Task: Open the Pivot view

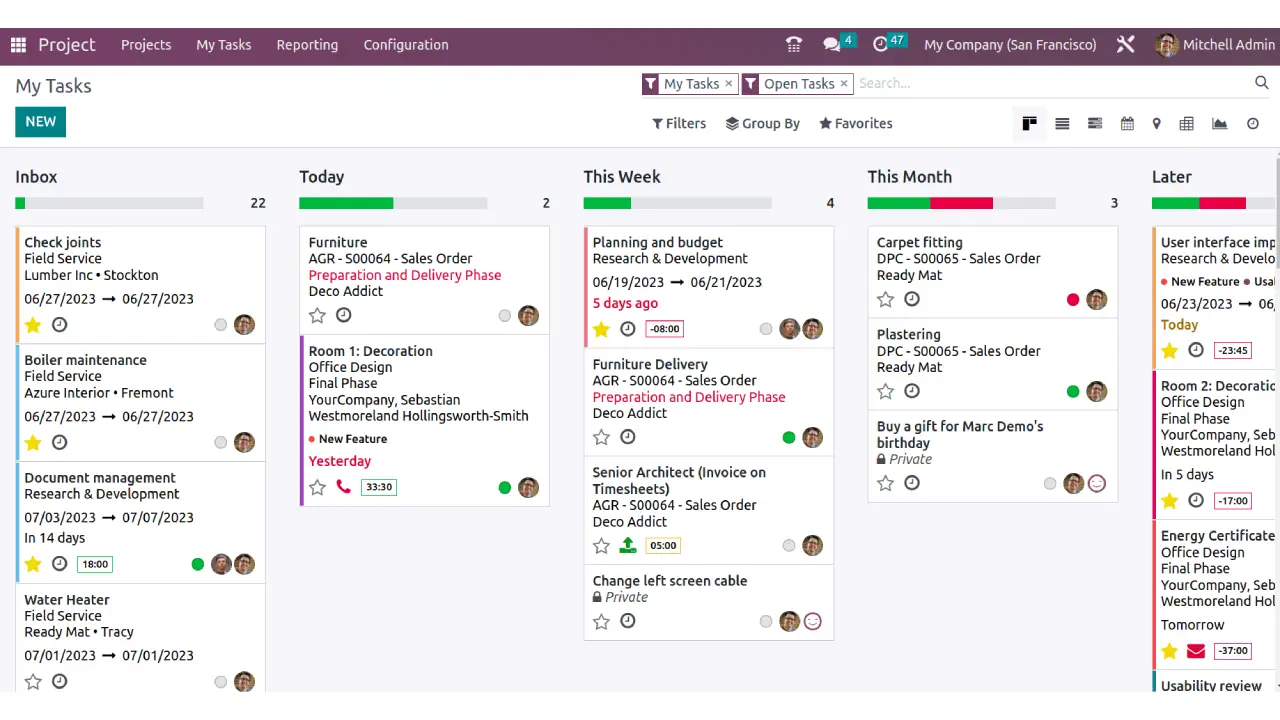Action: click(x=1186, y=123)
